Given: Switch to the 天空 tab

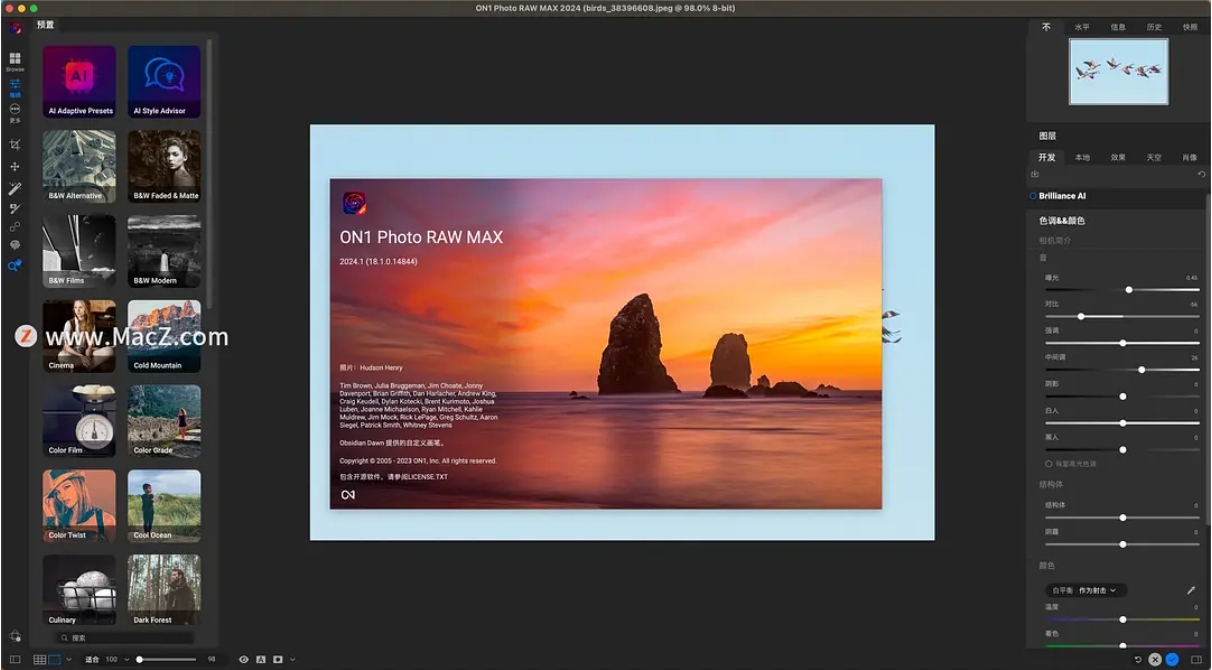Looking at the screenshot, I should coord(1153,157).
